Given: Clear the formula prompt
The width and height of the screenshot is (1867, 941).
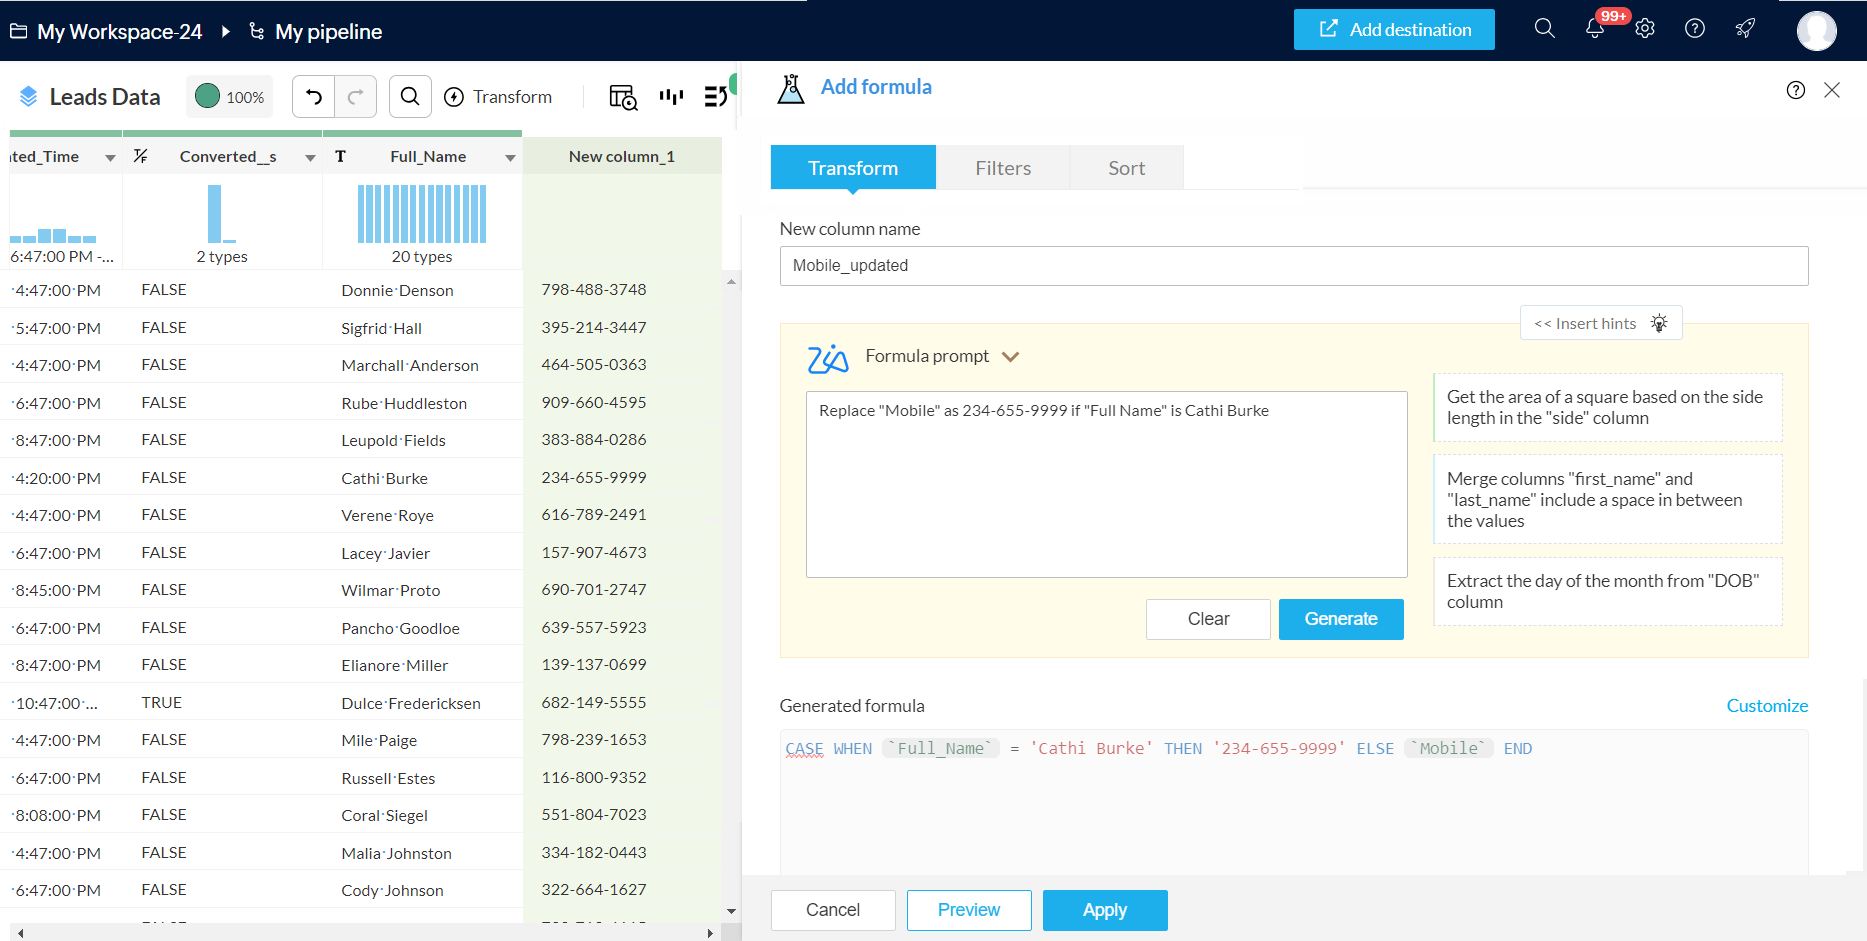Looking at the screenshot, I should [x=1208, y=619].
